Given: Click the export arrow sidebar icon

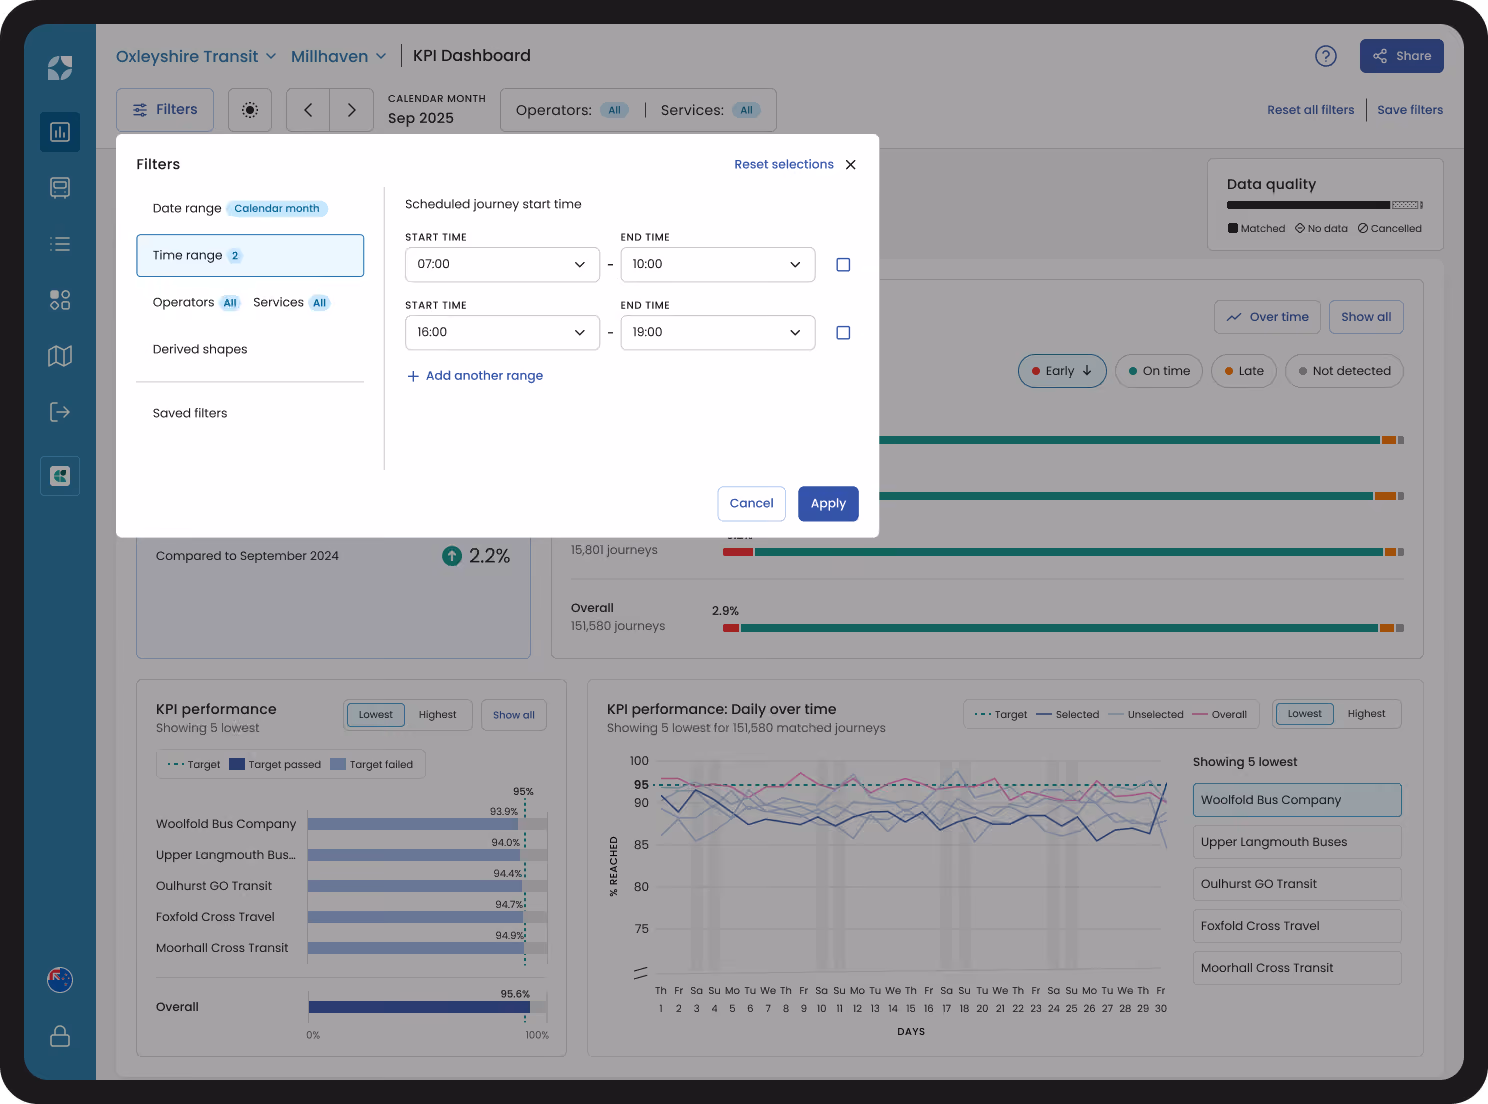Looking at the screenshot, I should (x=60, y=412).
